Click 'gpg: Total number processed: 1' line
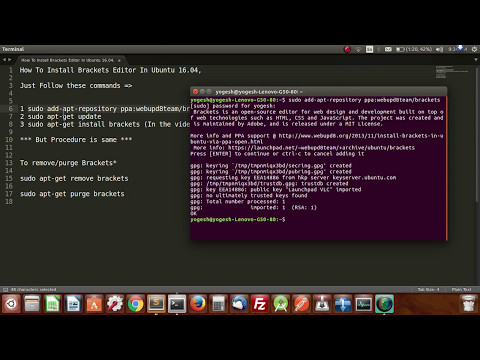This screenshot has height=360, width=480. pyautogui.click(x=238, y=201)
